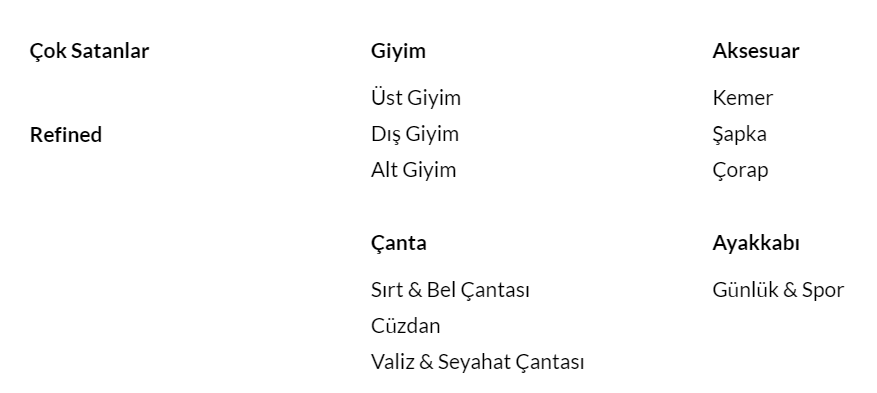This screenshot has width=877, height=393.
Task: Select the Ayakkabı heading
Action: coord(756,243)
